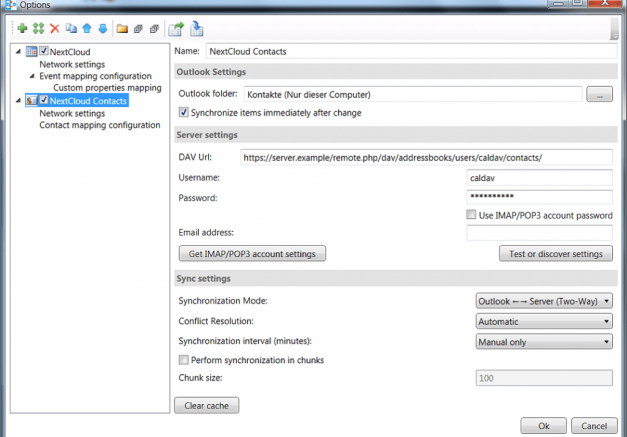Uncheck the NextCloud Contacts profile checkbox

(44, 100)
